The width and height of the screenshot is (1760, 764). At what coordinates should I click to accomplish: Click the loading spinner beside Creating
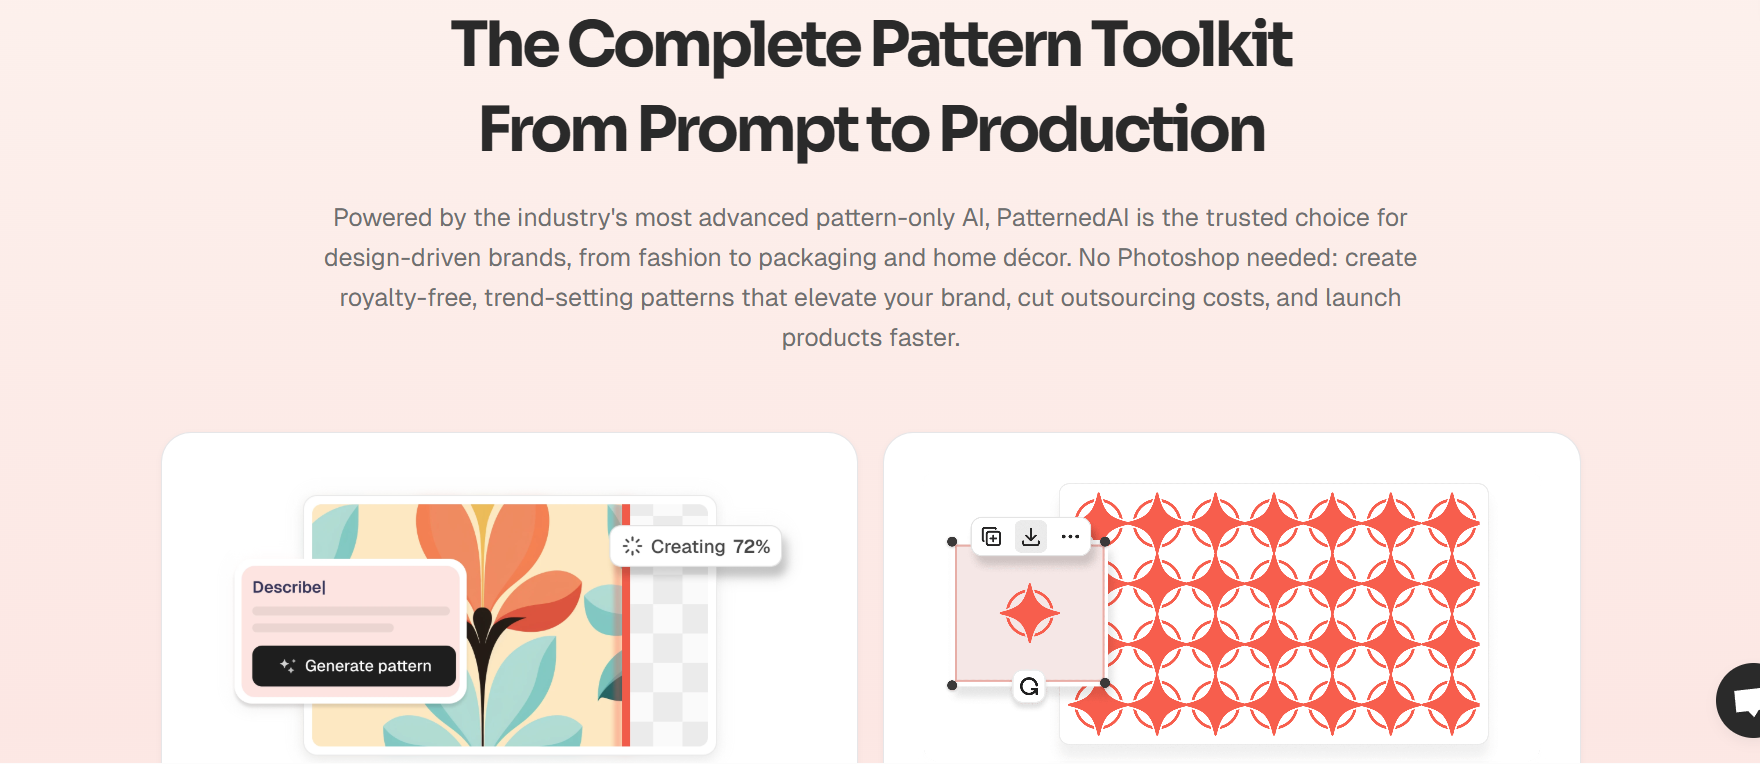(632, 546)
